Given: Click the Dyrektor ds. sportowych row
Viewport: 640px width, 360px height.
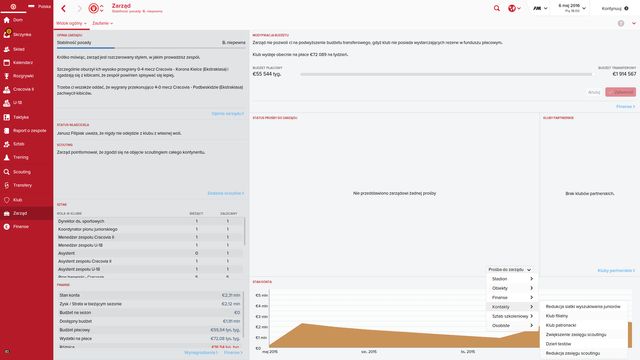Looking at the screenshot, I should (150, 221).
